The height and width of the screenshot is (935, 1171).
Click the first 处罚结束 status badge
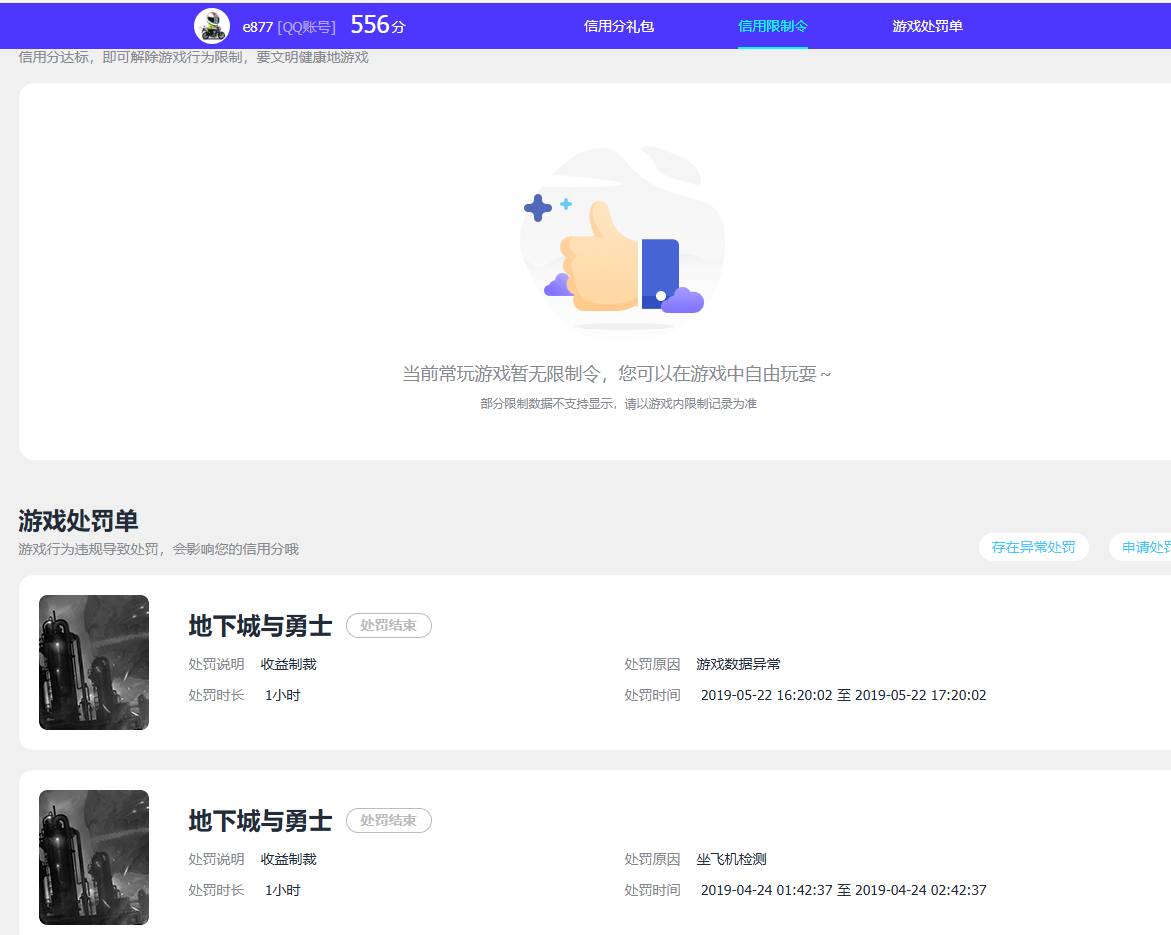[x=388, y=625]
